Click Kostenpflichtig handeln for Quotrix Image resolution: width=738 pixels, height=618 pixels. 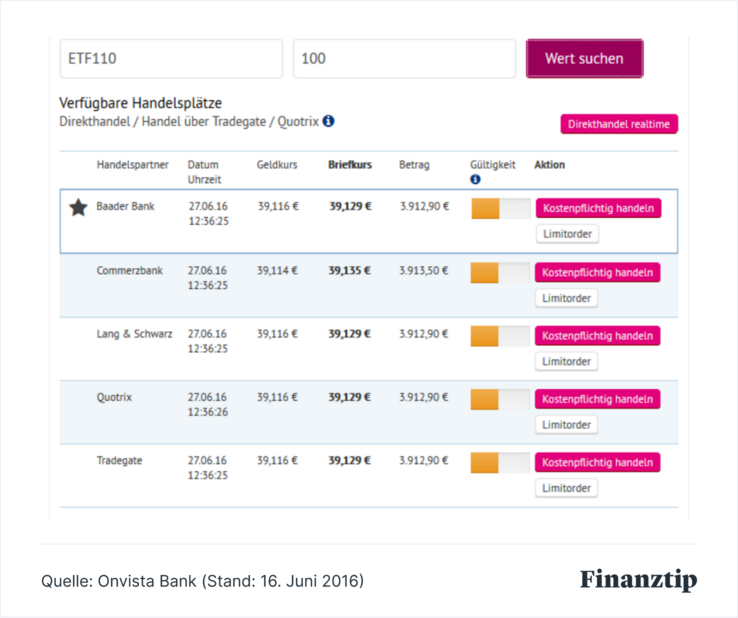click(x=597, y=399)
